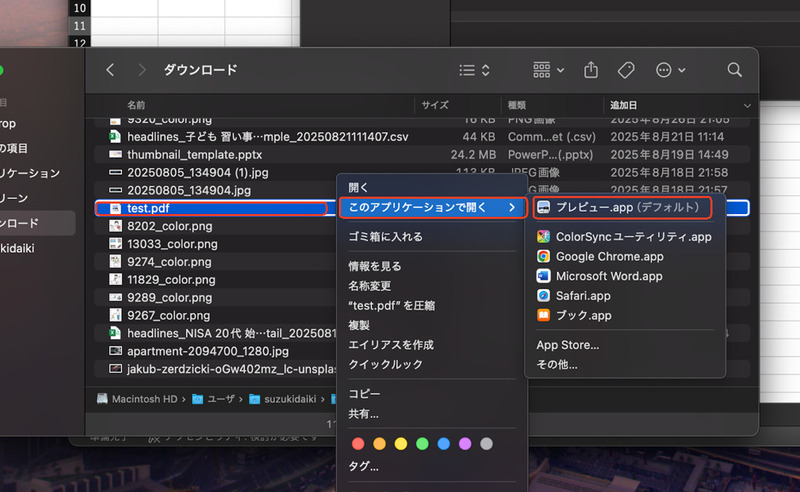Viewport: 800px width, 492px height.
Task: Select 名称変更 in the context menu
Action: (x=369, y=285)
